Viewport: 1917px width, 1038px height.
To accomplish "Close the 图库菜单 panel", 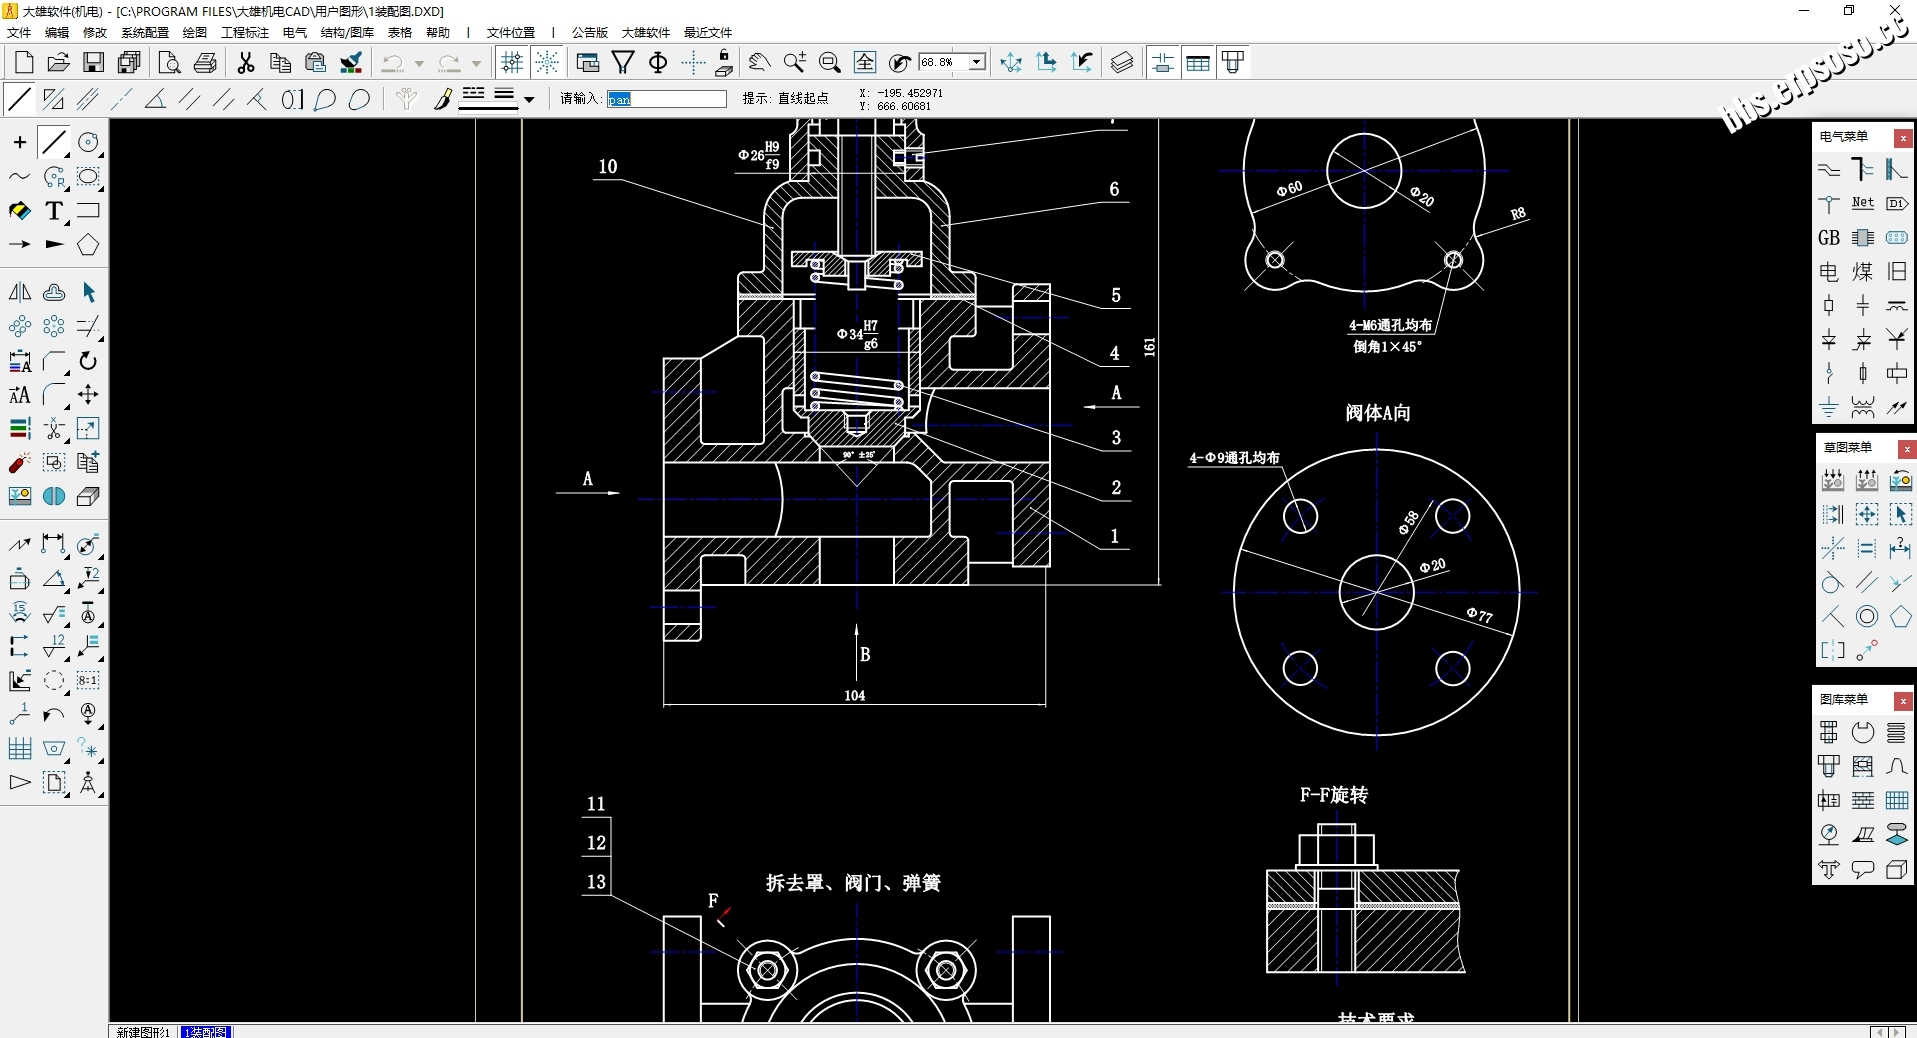I will (x=1903, y=701).
